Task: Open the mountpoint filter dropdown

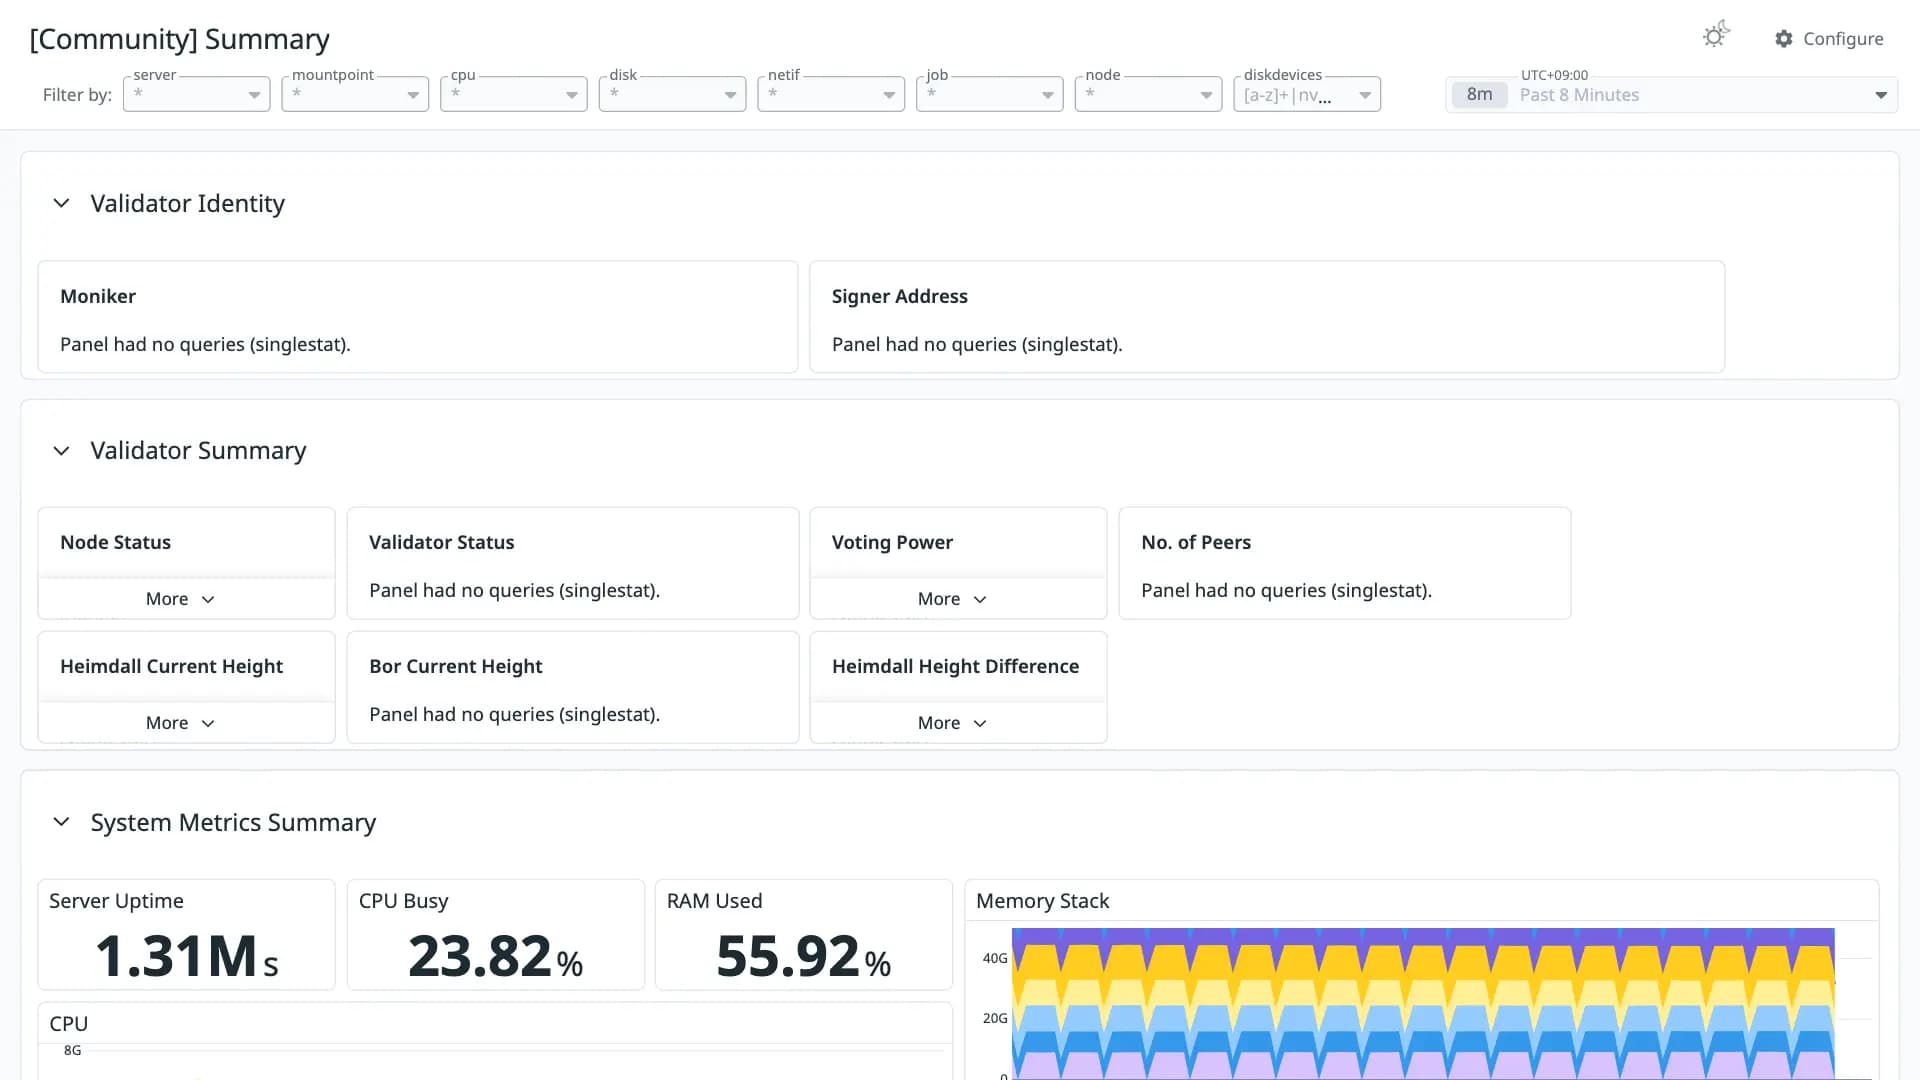Action: tap(355, 94)
